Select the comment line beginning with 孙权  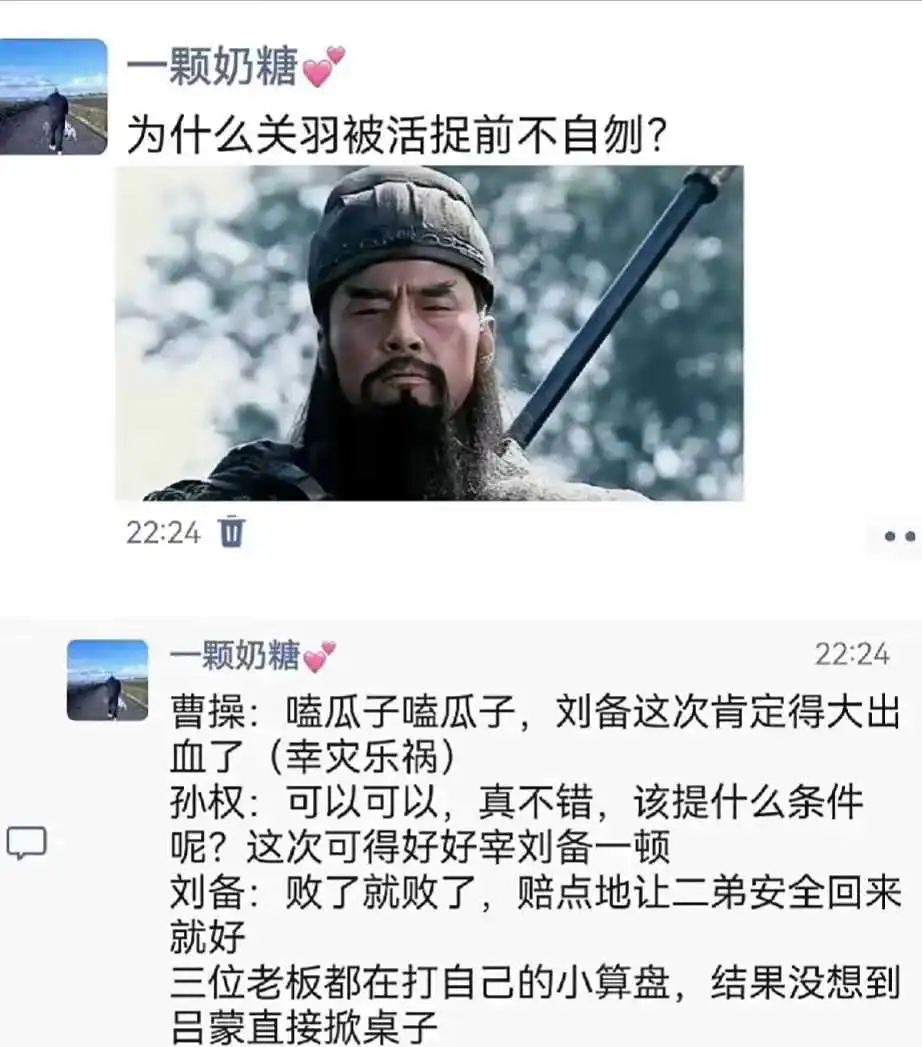pyautogui.click(x=517, y=825)
